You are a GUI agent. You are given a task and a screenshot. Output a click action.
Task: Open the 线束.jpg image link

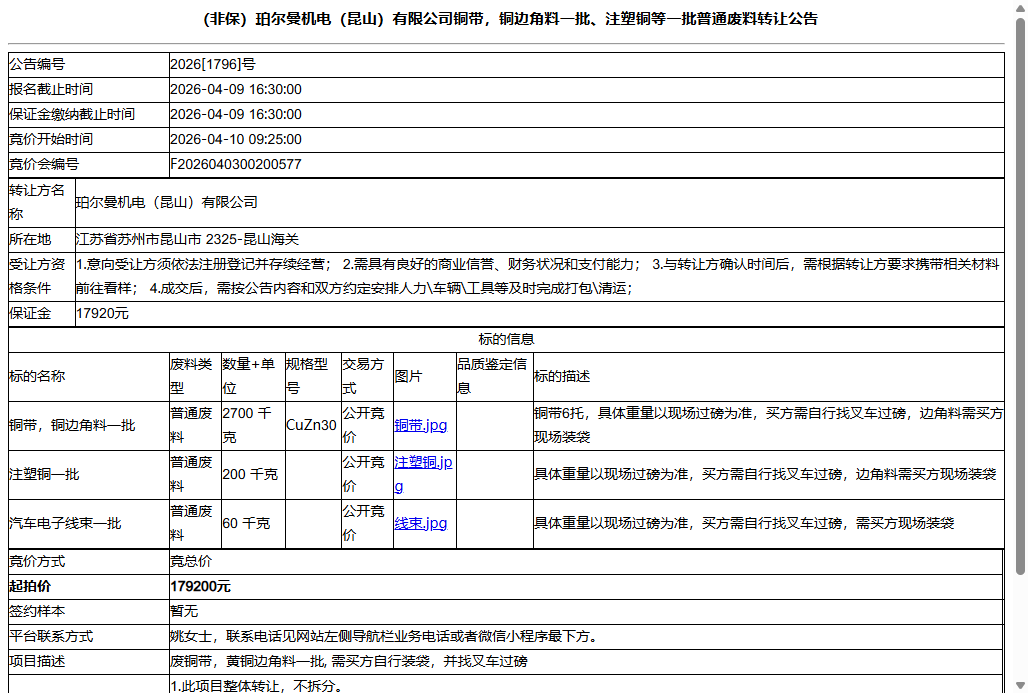coord(420,522)
